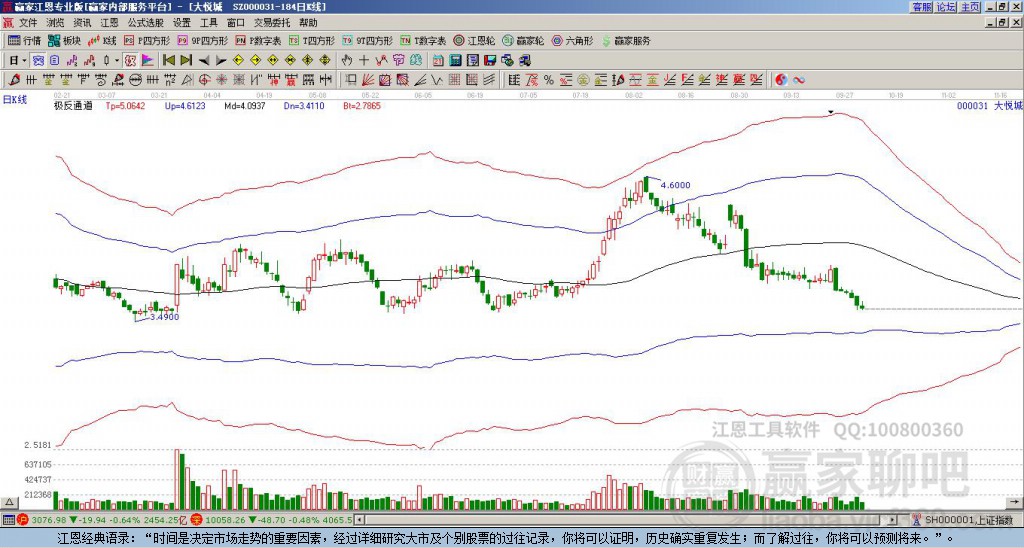Viewport: 1024px width, 548px height.
Task: Click the pink 节 icon
Action: tap(398, 61)
